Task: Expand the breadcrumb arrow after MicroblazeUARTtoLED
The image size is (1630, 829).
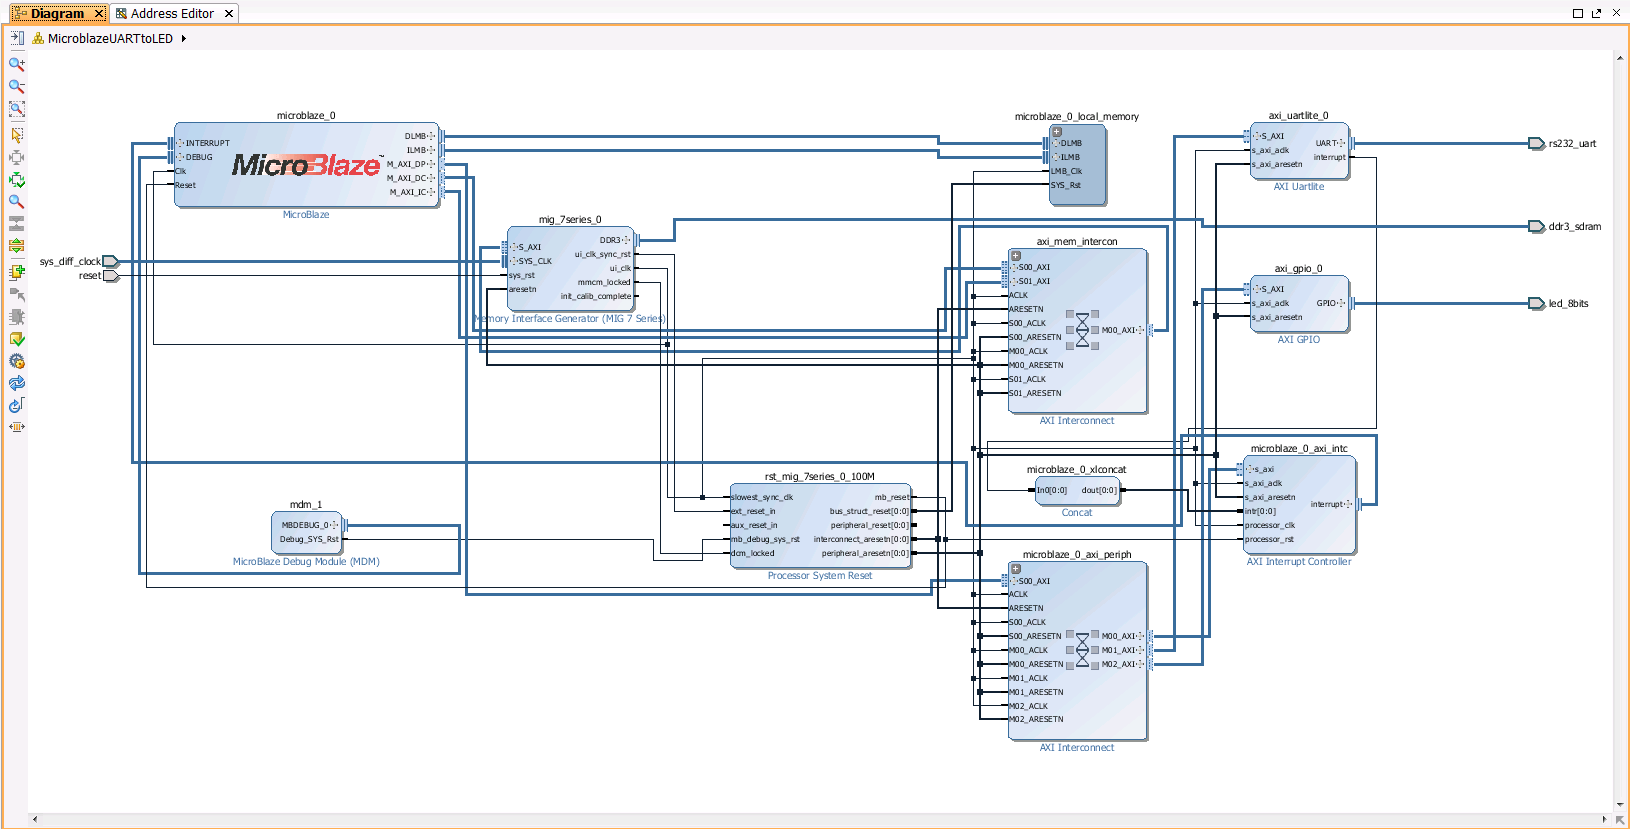Action: (x=184, y=39)
